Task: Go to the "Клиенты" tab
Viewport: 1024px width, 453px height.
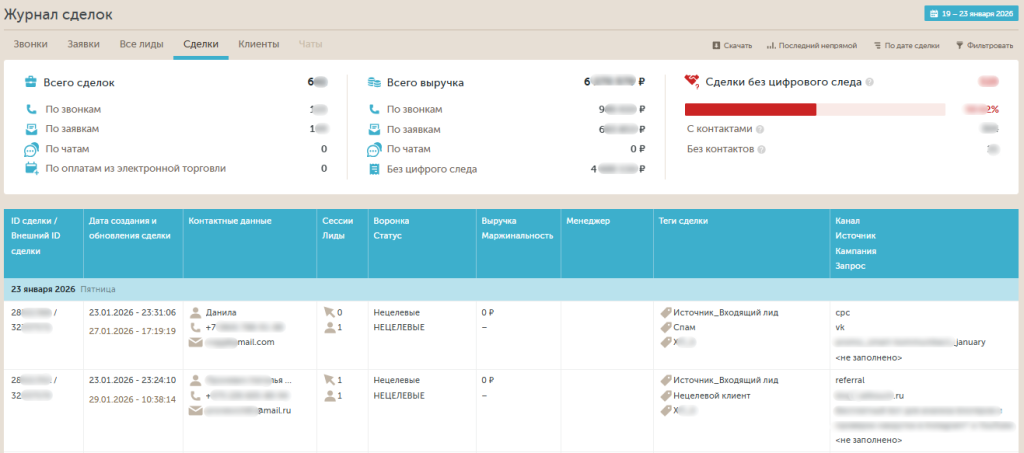Action: 258,44
